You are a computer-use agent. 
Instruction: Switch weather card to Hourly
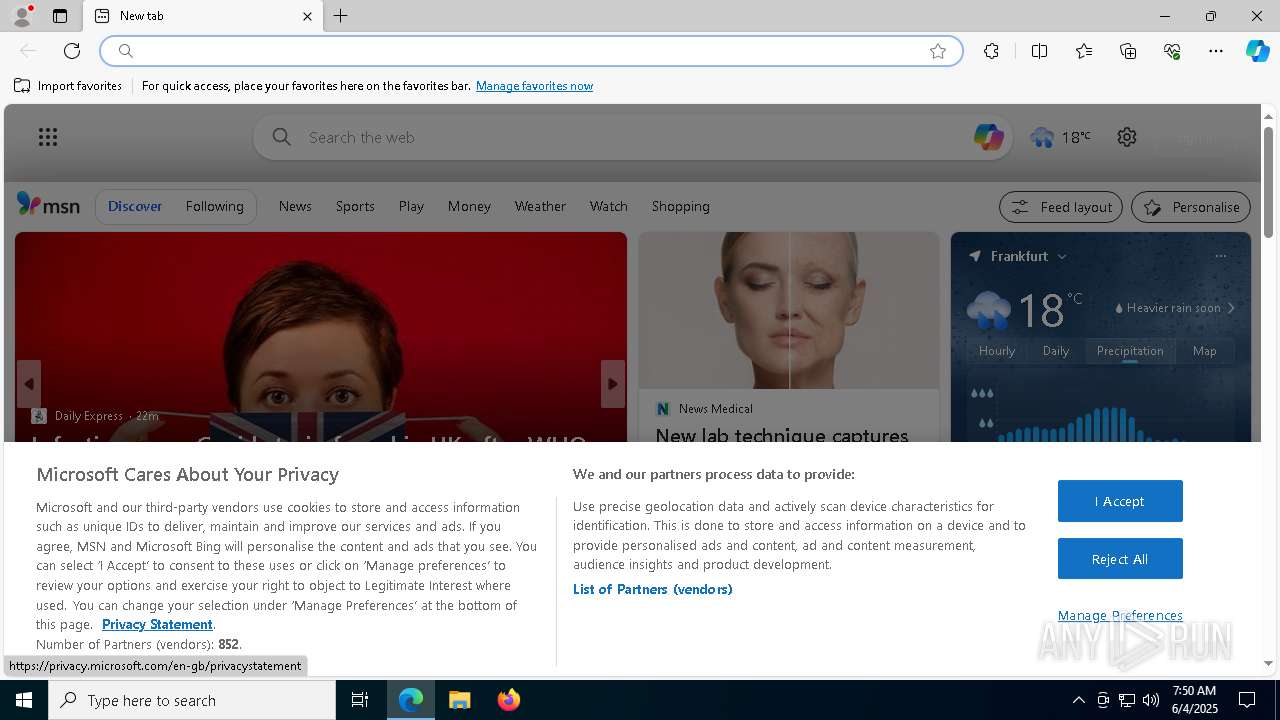(x=997, y=351)
